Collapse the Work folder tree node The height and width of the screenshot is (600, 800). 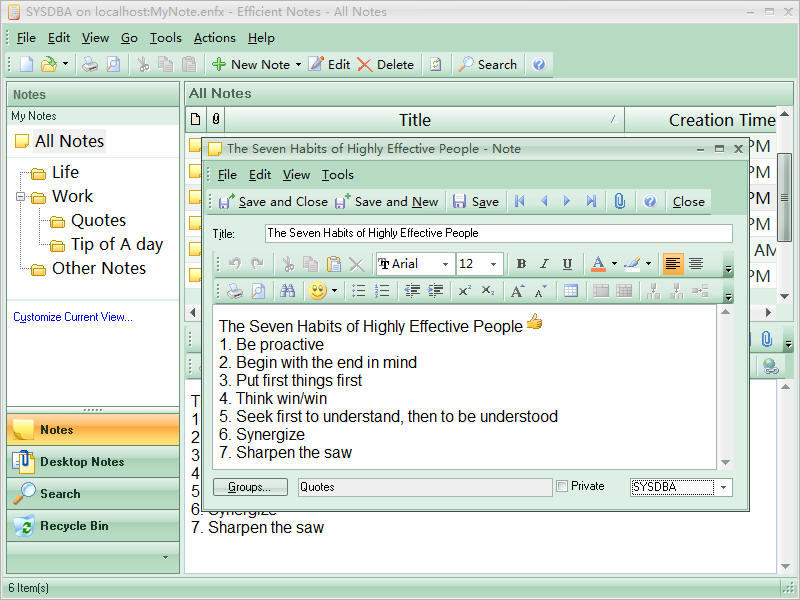(20, 196)
